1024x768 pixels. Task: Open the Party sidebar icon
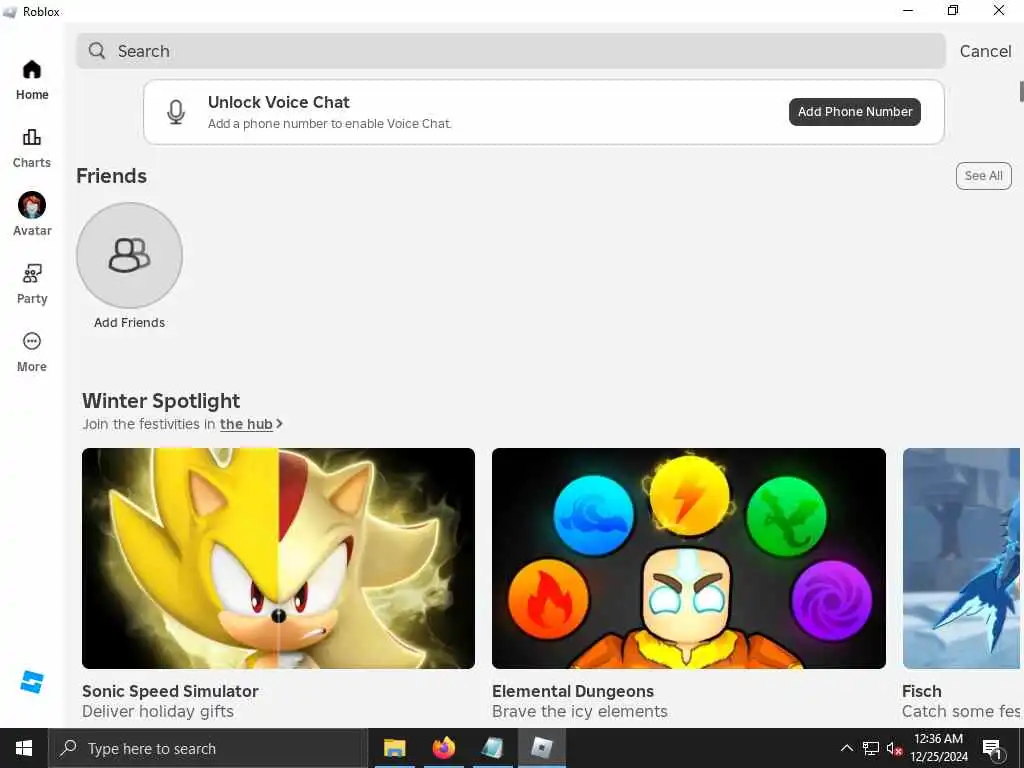pyautogui.click(x=31, y=274)
